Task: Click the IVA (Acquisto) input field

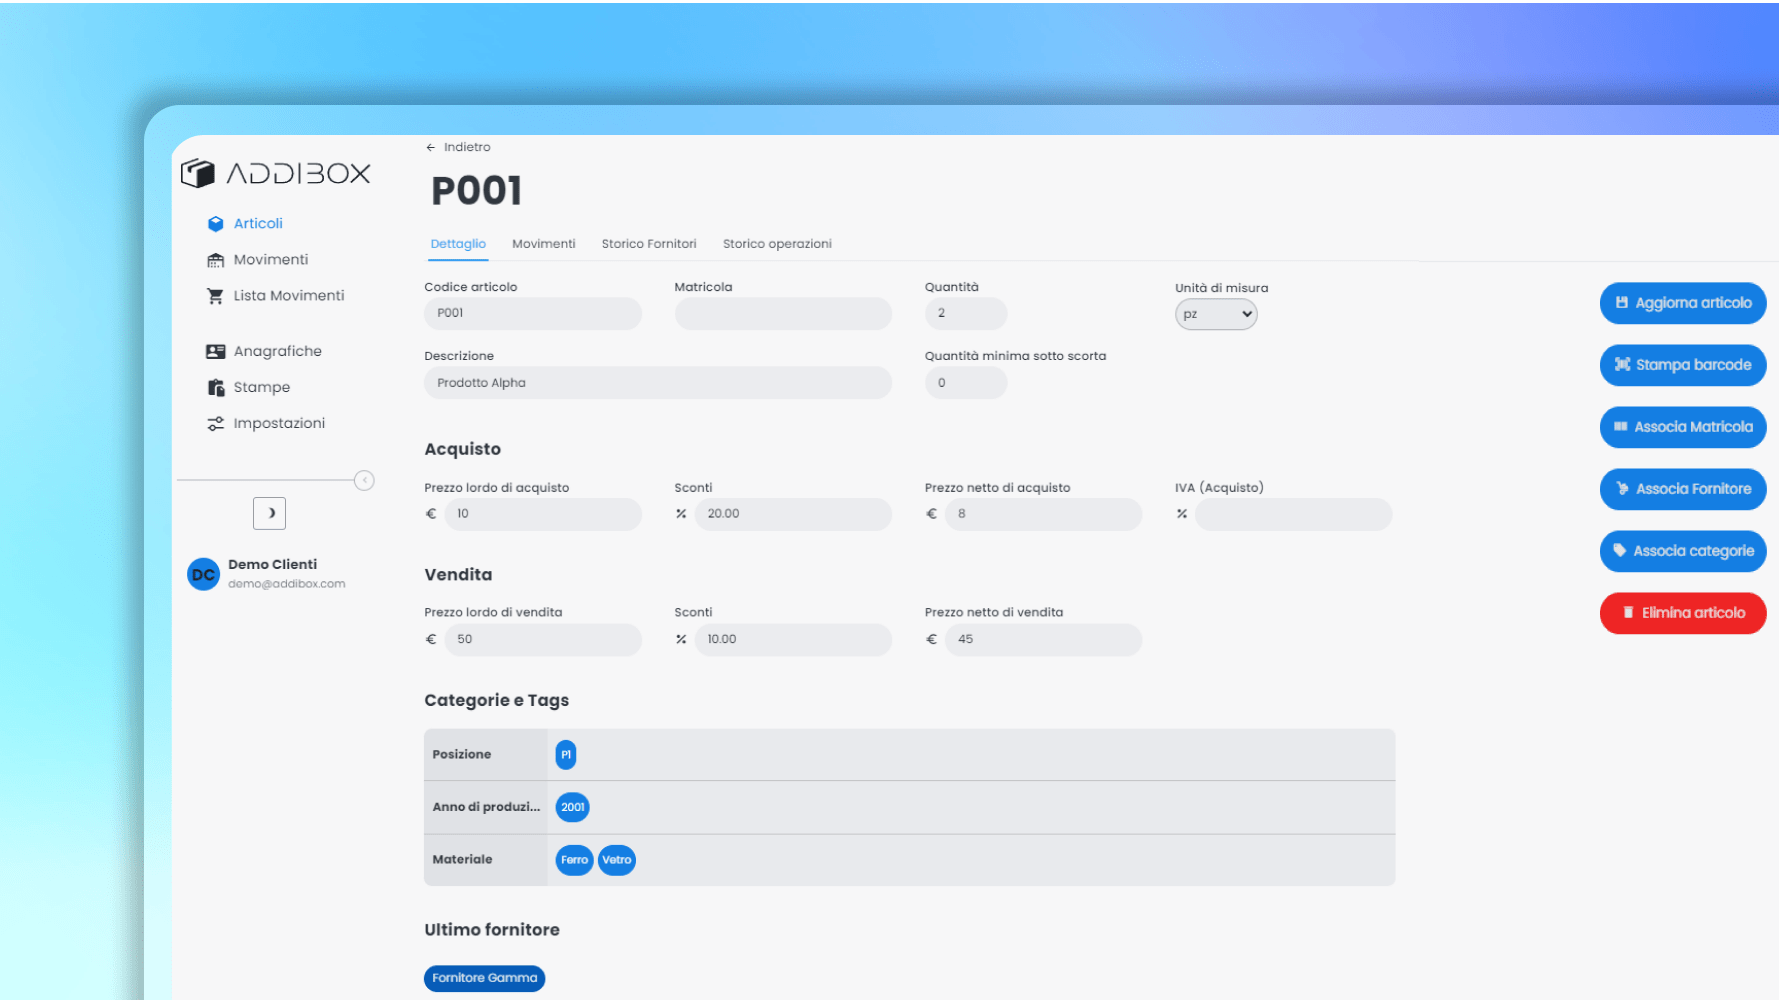Action: tap(1293, 514)
